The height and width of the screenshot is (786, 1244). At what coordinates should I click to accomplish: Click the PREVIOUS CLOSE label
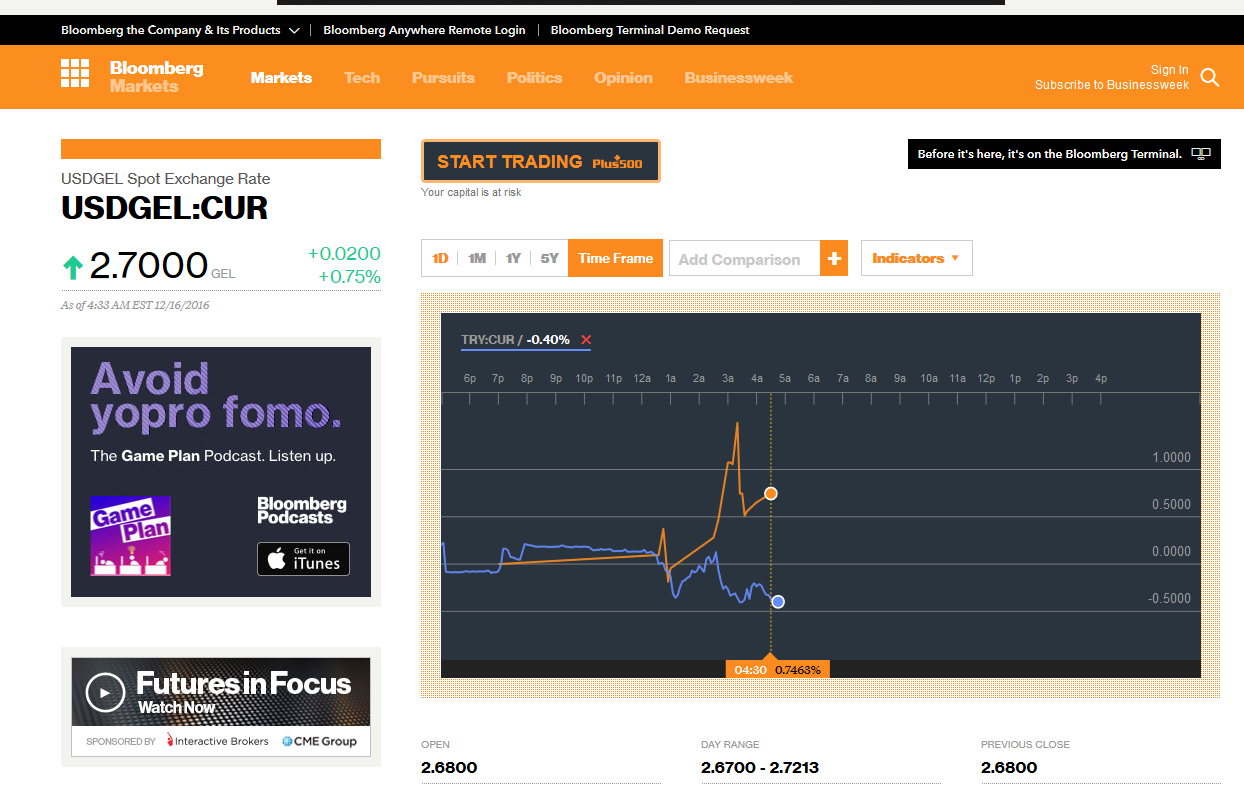point(1025,745)
